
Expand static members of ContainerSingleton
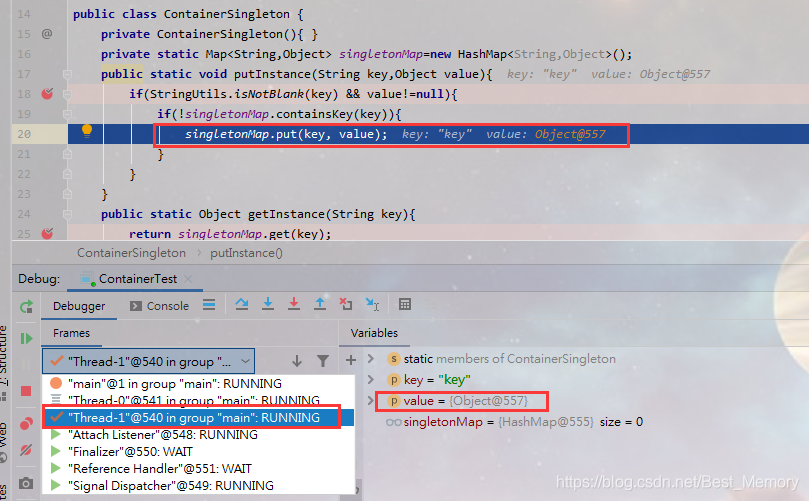[370, 359]
